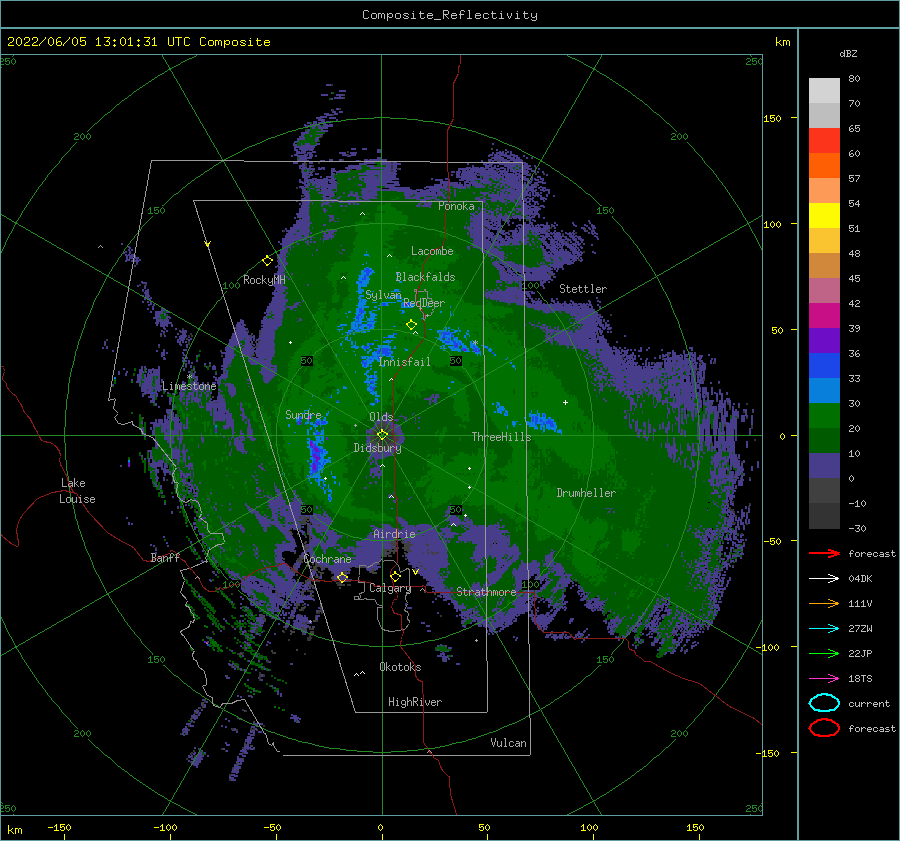Select the blue 33–36 dBZ legend swatch
The height and width of the screenshot is (841, 900).
[x=824, y=366]
